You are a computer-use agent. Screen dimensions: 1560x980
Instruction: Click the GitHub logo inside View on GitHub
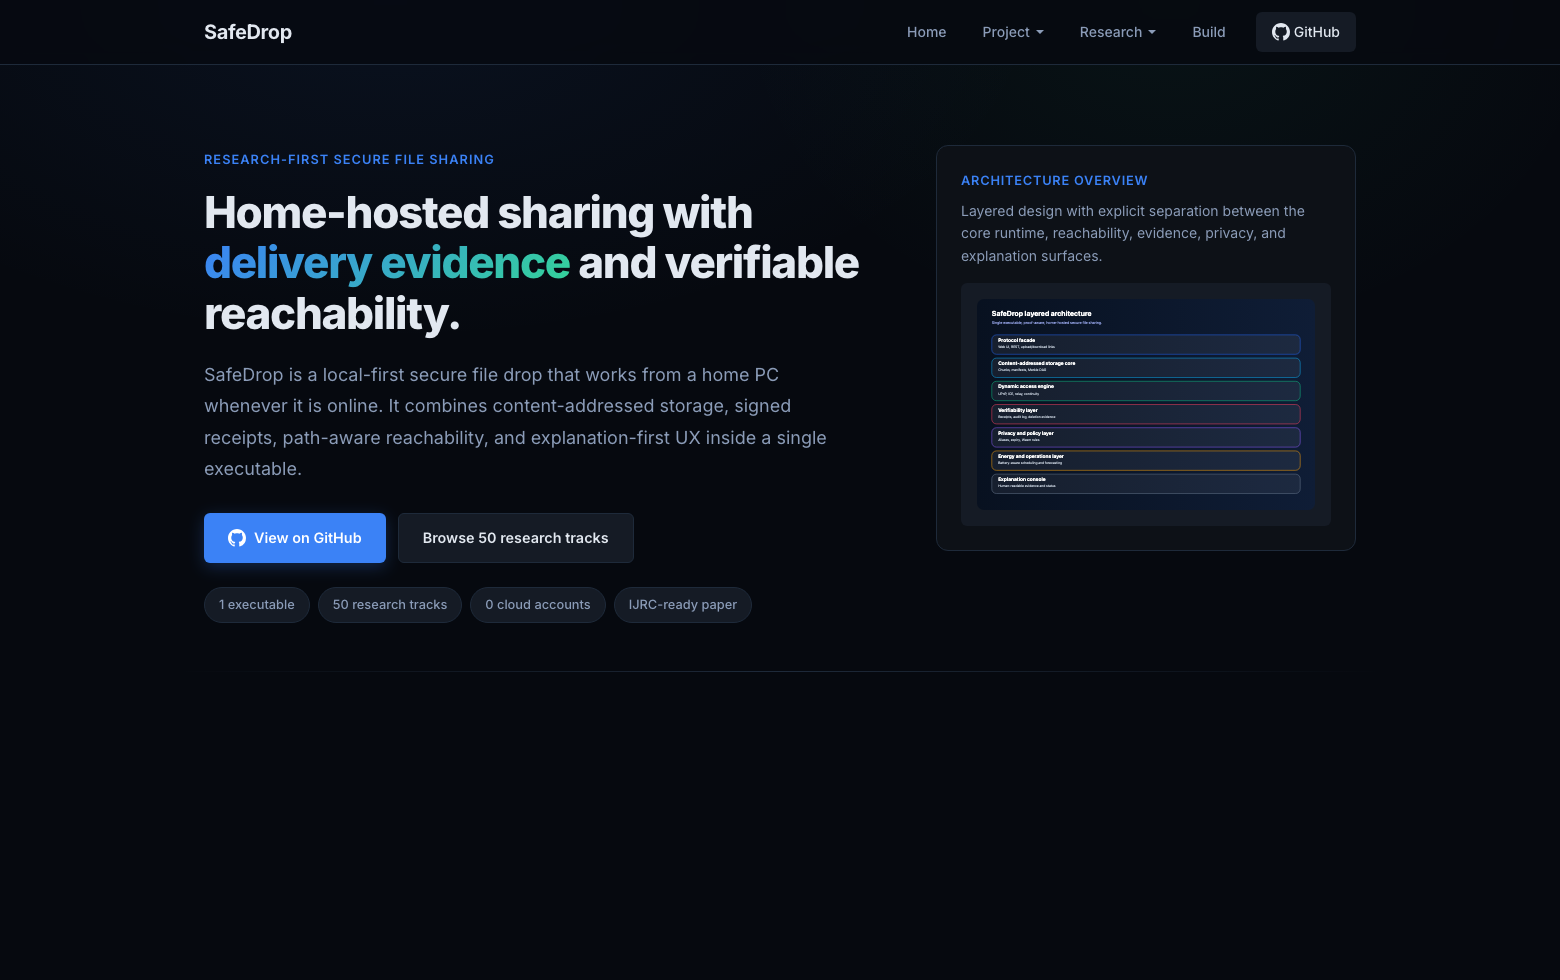(x=236, y=538)
